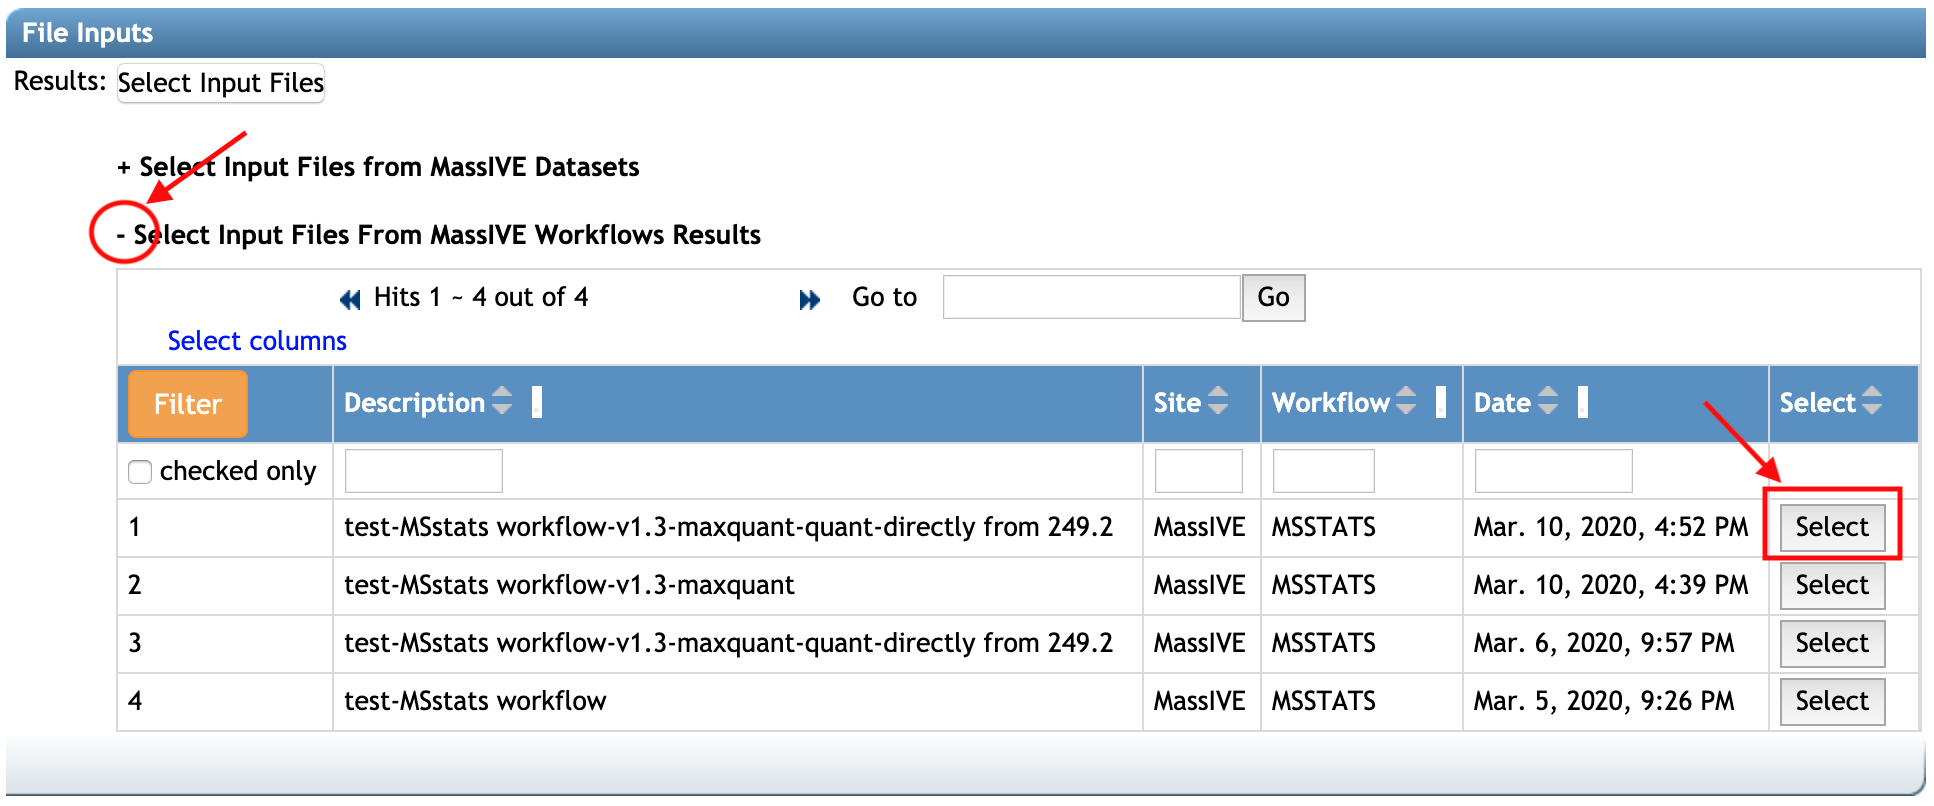Click the Select Input Files button
The width and height of the screenshot is (1934, 806).
(x=221, y=83)
